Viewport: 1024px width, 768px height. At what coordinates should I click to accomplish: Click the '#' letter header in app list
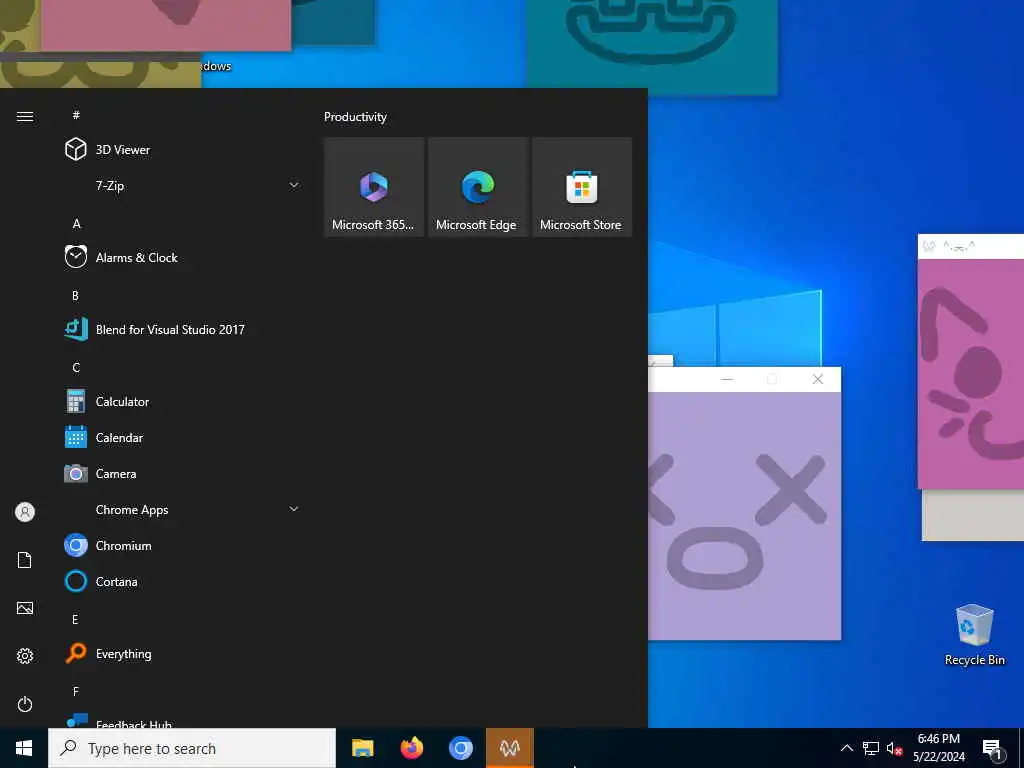[x=76, y=115]
